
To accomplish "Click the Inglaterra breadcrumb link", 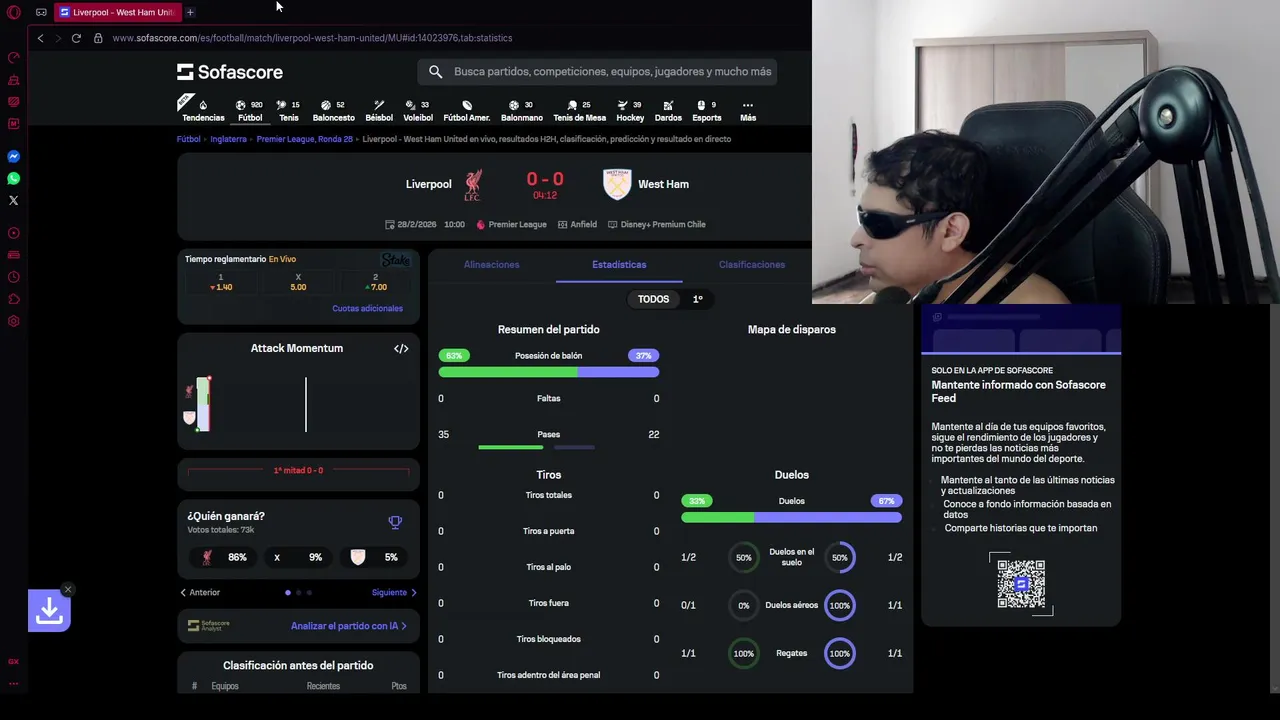I will coord(228,139).
